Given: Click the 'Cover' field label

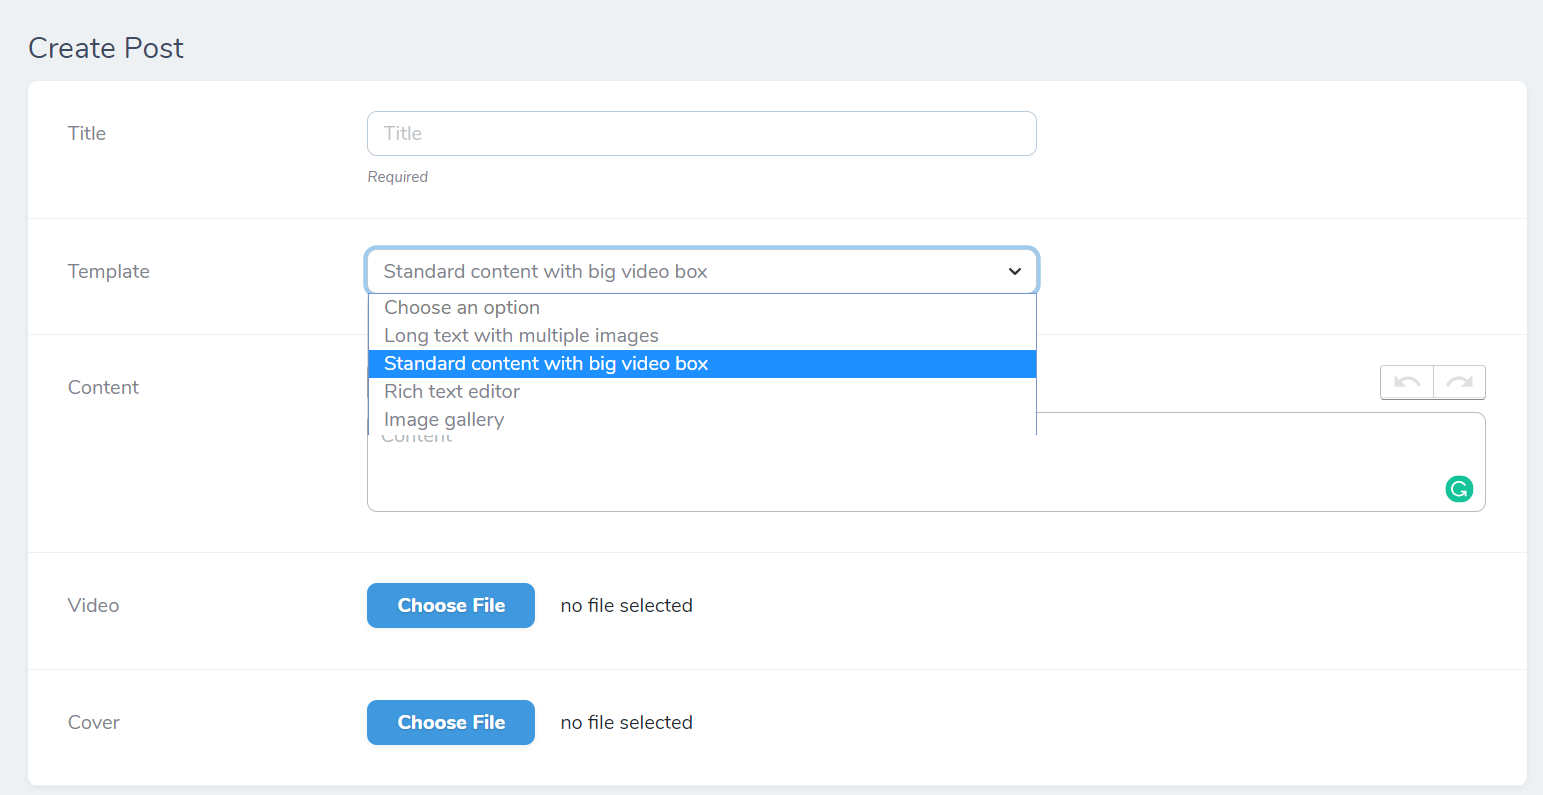Looking at the screenshot, I should pyautogui.click(x=94, y=723).
